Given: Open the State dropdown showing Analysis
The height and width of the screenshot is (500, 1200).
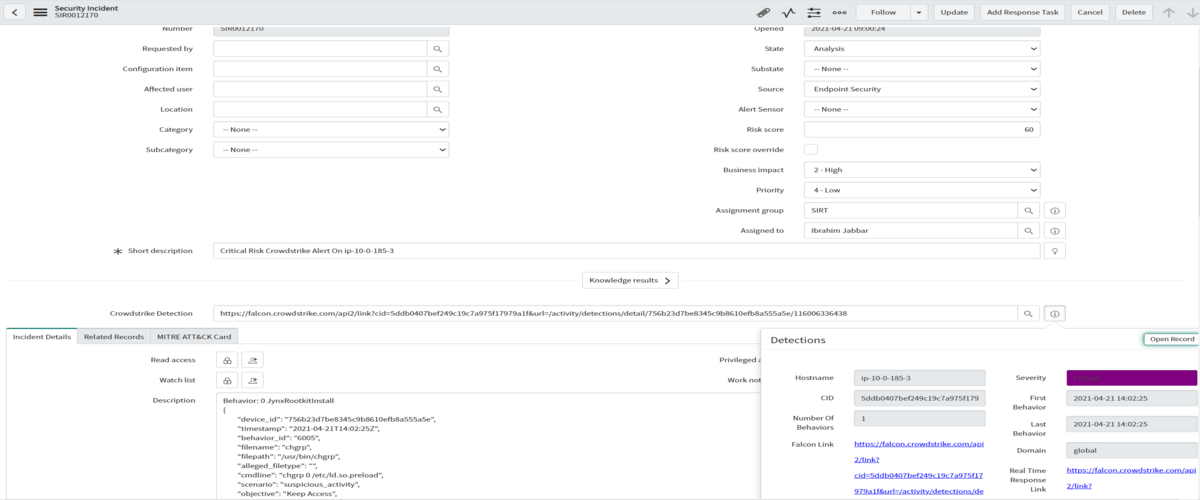Looking at the screenshot, I should tap(921, 48).
